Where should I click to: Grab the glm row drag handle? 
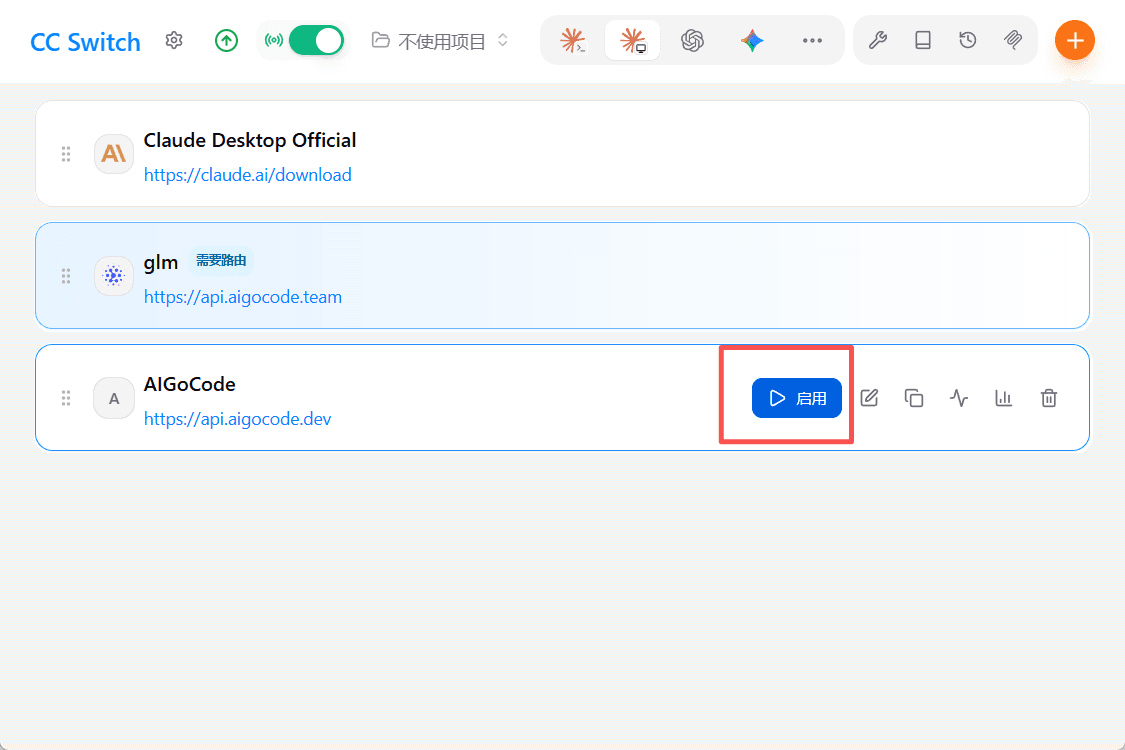[66, 276]
